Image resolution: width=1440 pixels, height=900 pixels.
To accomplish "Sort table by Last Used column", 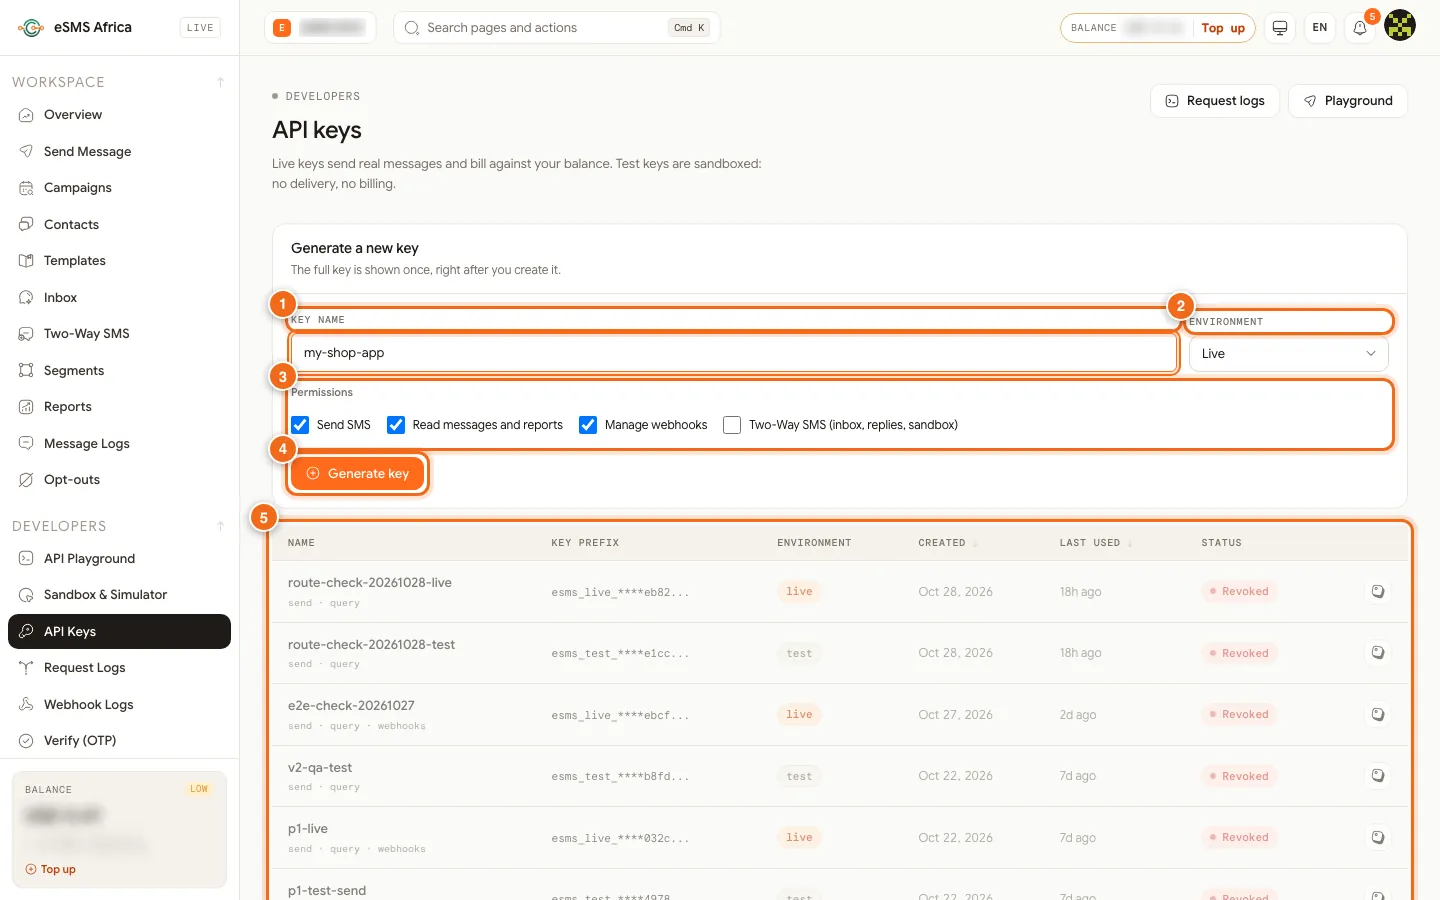I will coord(1096,543).
